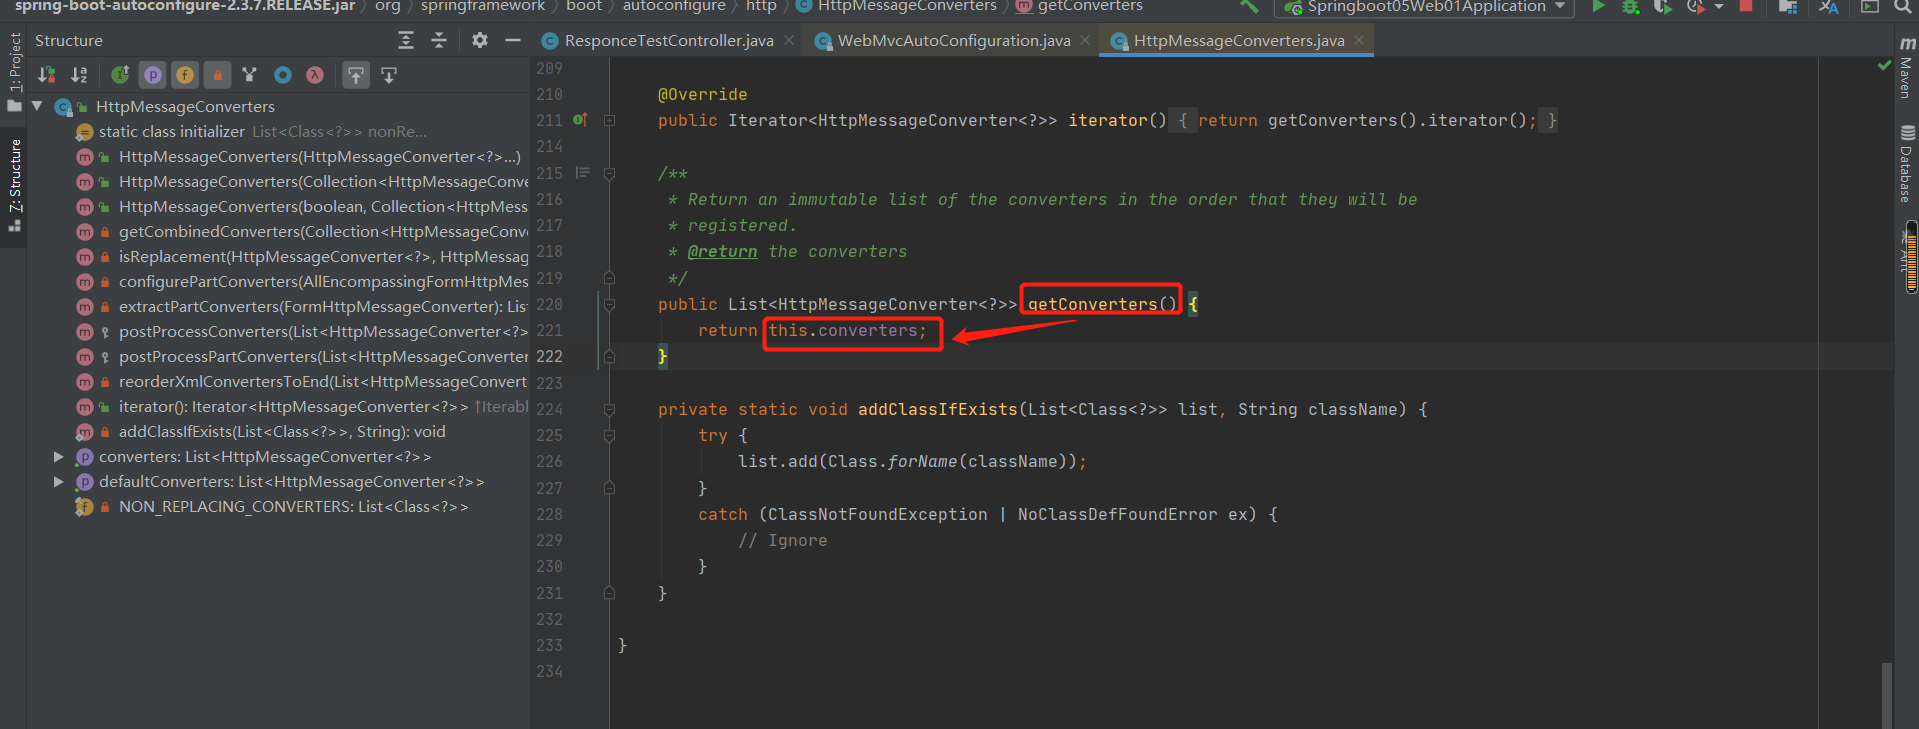Open Structure panel settings gear
Screen dimensions: 1919x729
pos(480,40)
